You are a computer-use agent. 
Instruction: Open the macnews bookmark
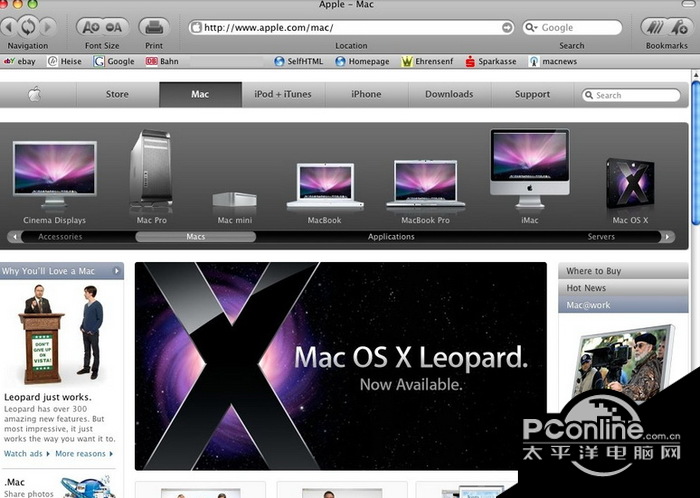(x=553, y=61)
